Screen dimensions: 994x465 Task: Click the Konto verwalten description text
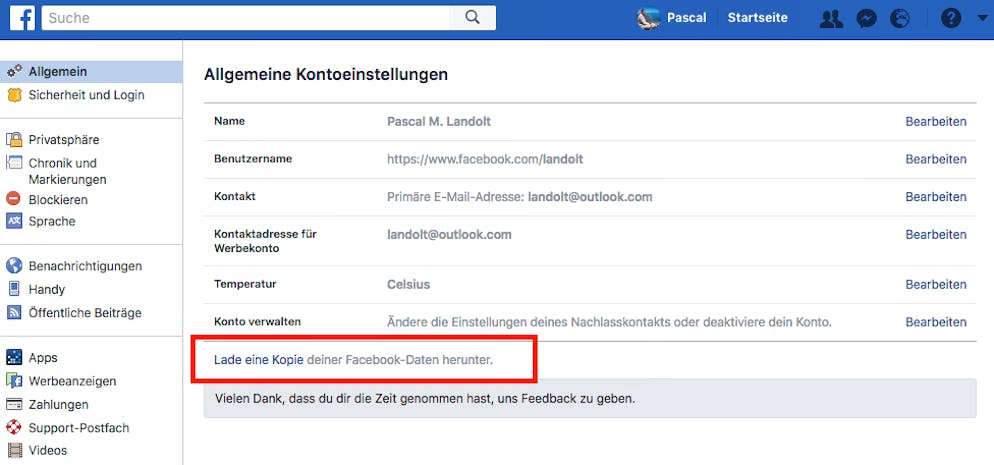pyautogui.click(x=609, y=322)
